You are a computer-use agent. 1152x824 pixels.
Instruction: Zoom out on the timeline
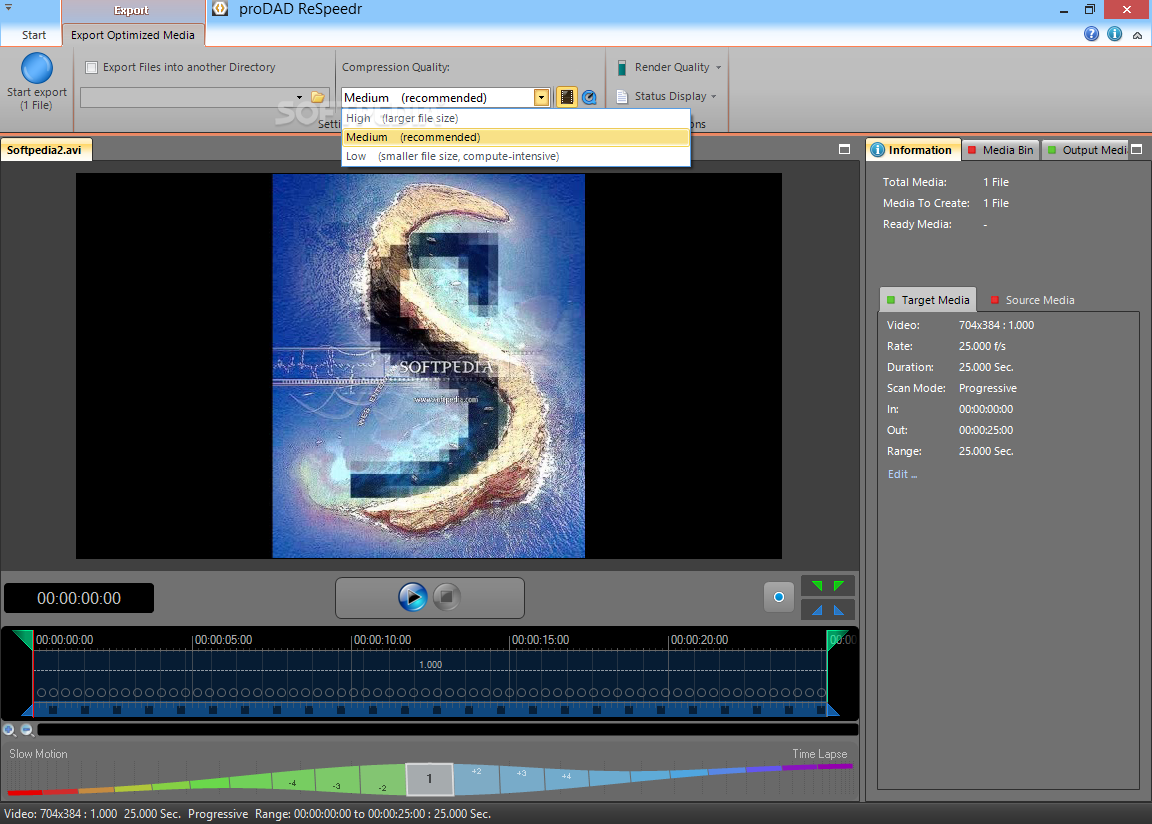(x=27, y=730)
